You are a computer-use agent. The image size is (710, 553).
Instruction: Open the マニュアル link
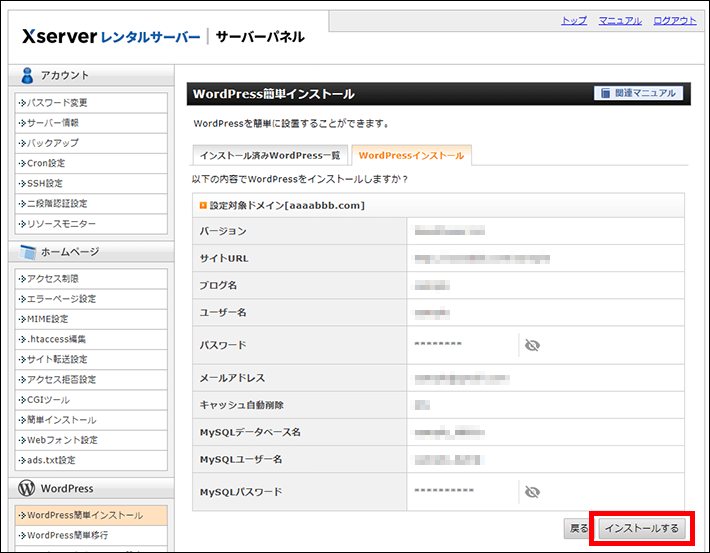(x=620, y=20)
